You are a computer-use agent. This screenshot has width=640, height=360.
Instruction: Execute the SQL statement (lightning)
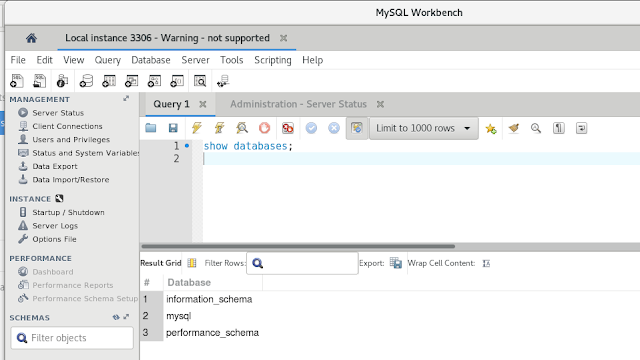point(197,128)
